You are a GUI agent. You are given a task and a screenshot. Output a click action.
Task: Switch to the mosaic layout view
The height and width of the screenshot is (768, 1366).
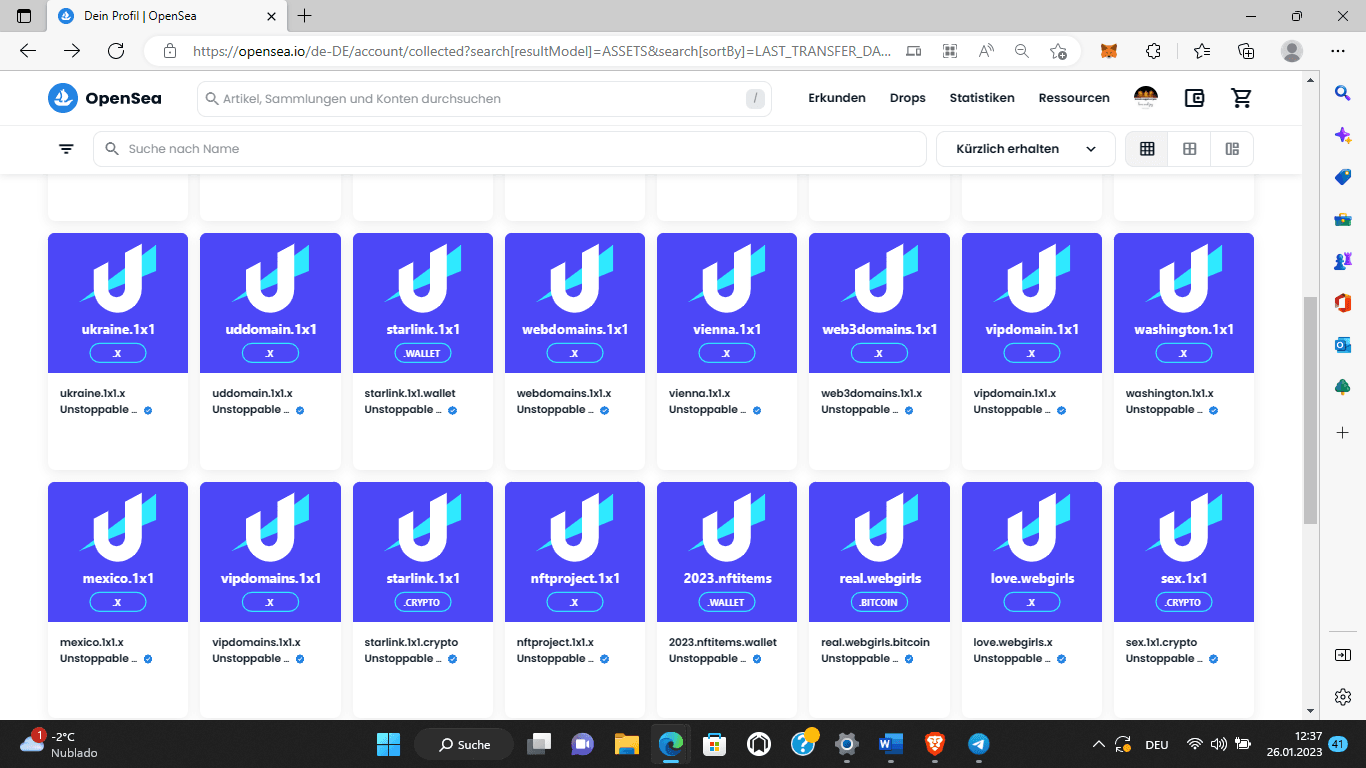[x=1232, y=149]
